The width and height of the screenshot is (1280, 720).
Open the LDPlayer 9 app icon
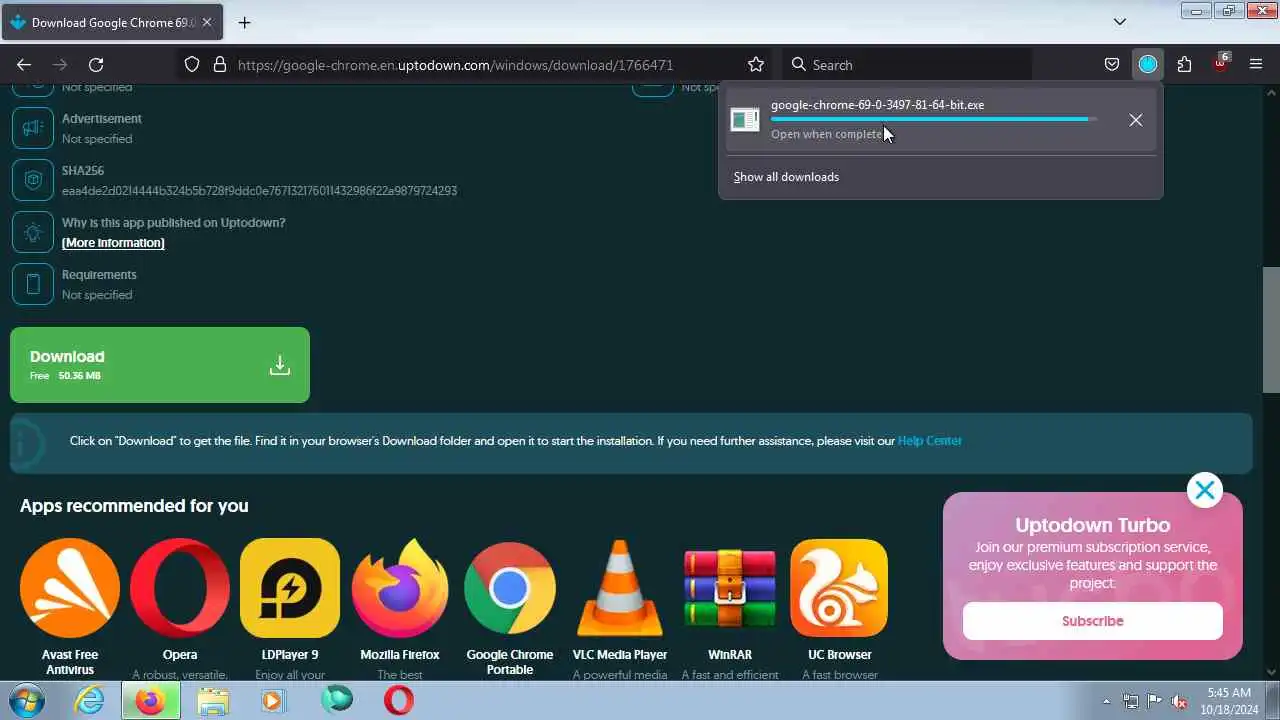pyautogui.click(x=290, y=588)
